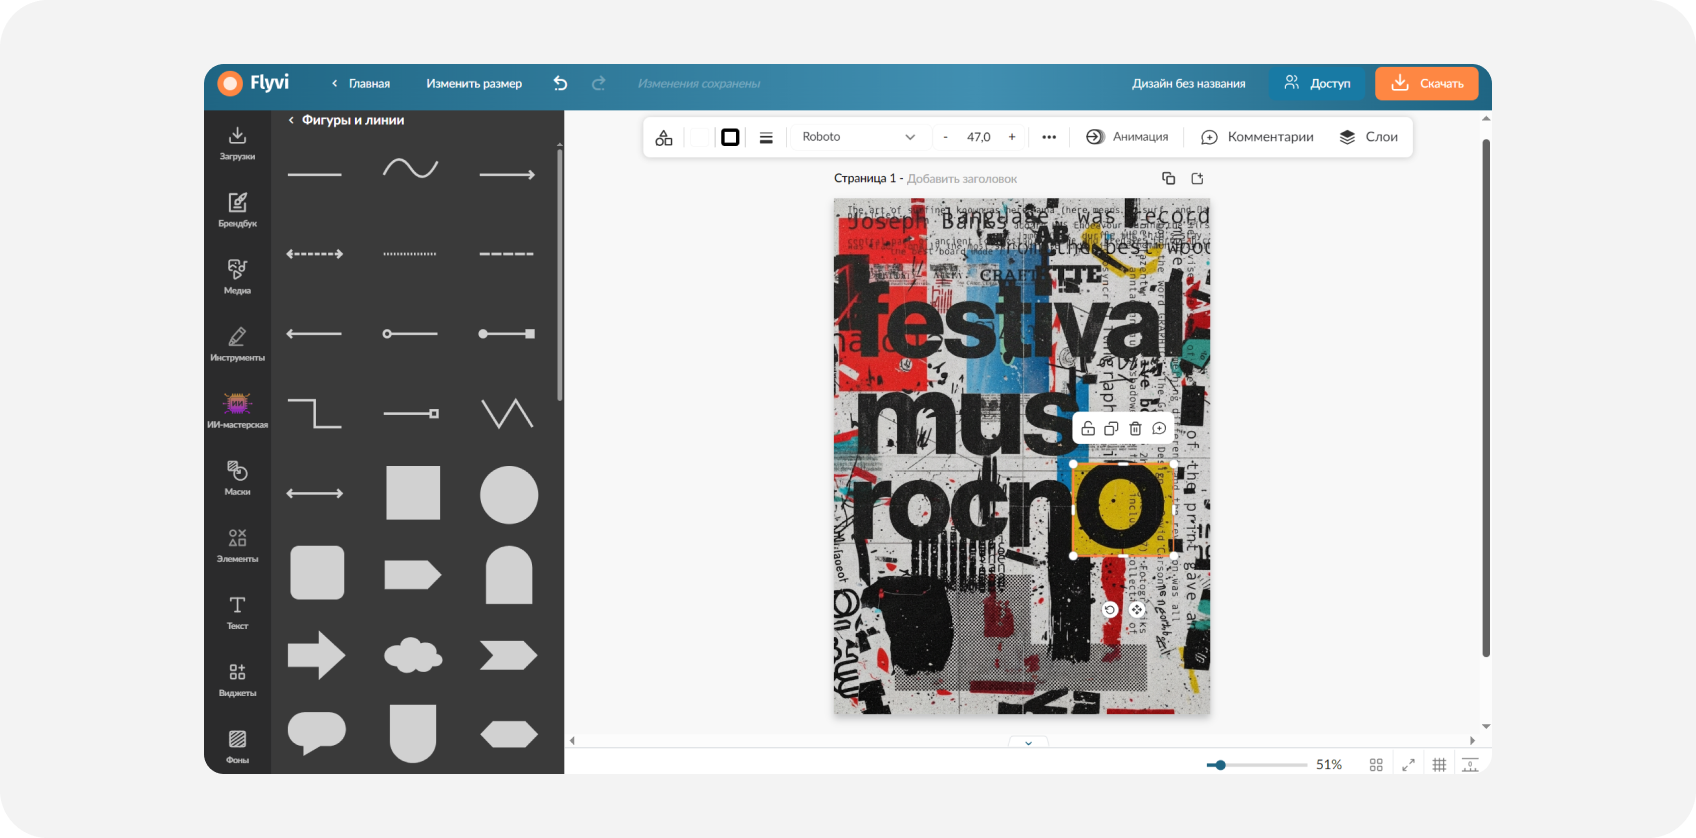The width and height of the screenshot is (1696, 838).
Task: Undo the last change
Action: tap(560, 84)
